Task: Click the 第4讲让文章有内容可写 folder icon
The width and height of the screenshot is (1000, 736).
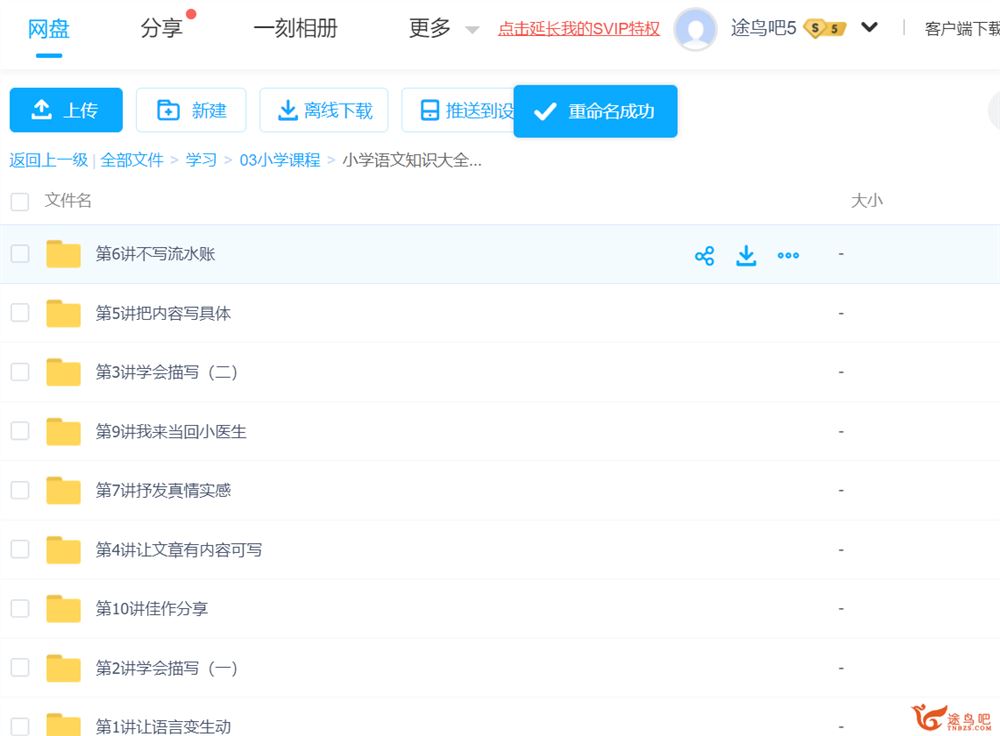Action: click(x=63, y=550)
